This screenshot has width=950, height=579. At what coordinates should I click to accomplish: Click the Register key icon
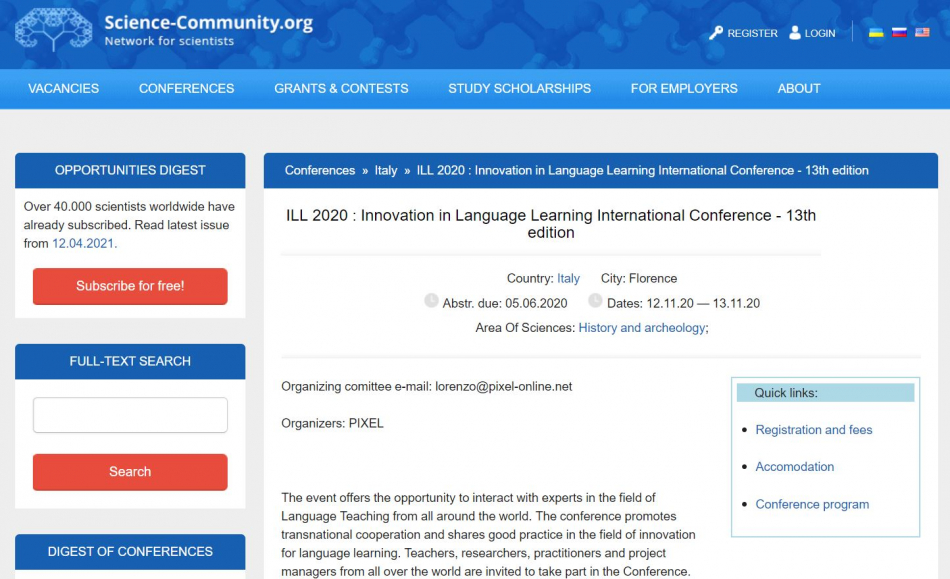(716, 33)
